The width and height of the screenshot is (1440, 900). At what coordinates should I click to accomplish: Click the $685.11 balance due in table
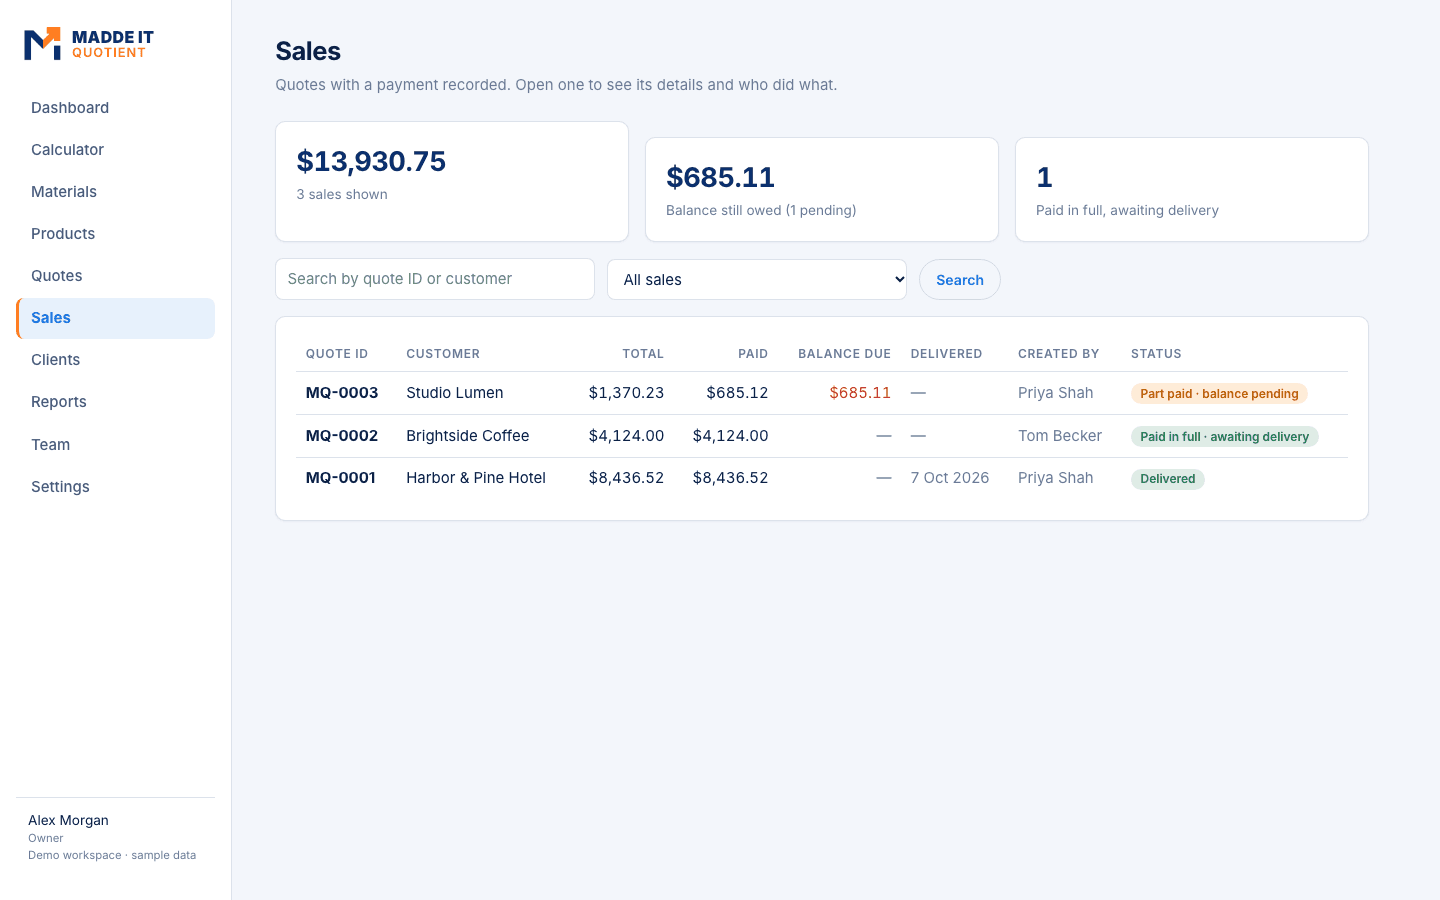tap(860, 393)
